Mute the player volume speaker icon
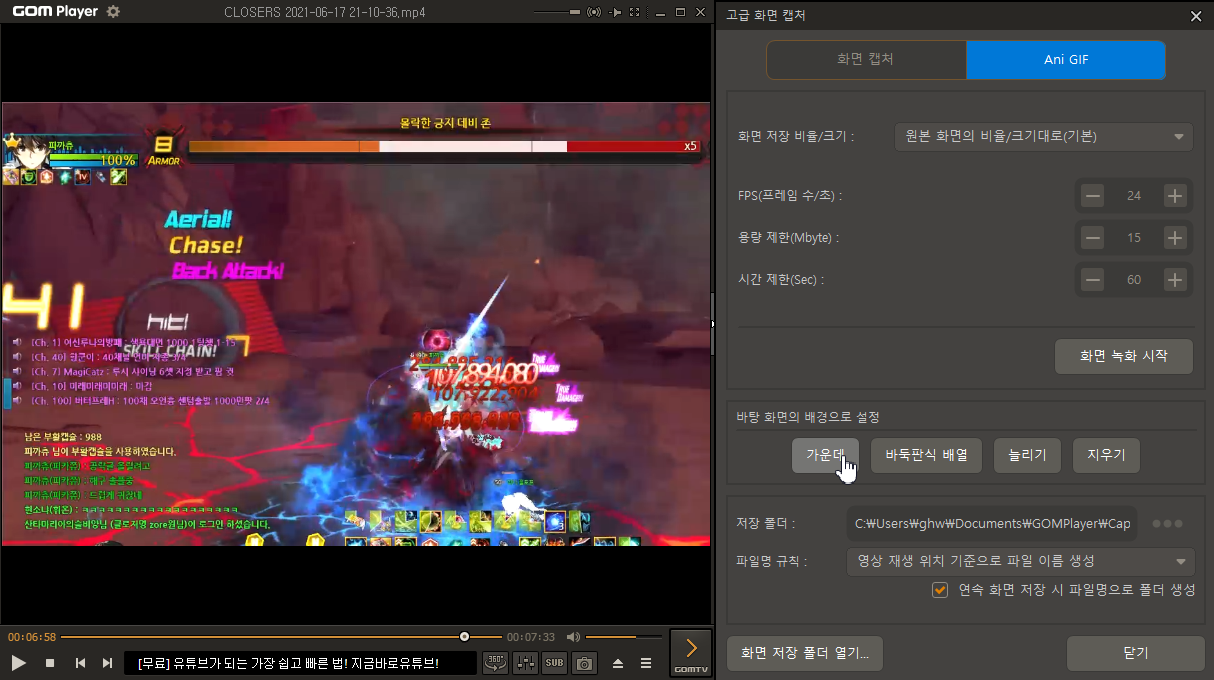1214x680 pixels. pyautogui.click(x=573, y=637)
